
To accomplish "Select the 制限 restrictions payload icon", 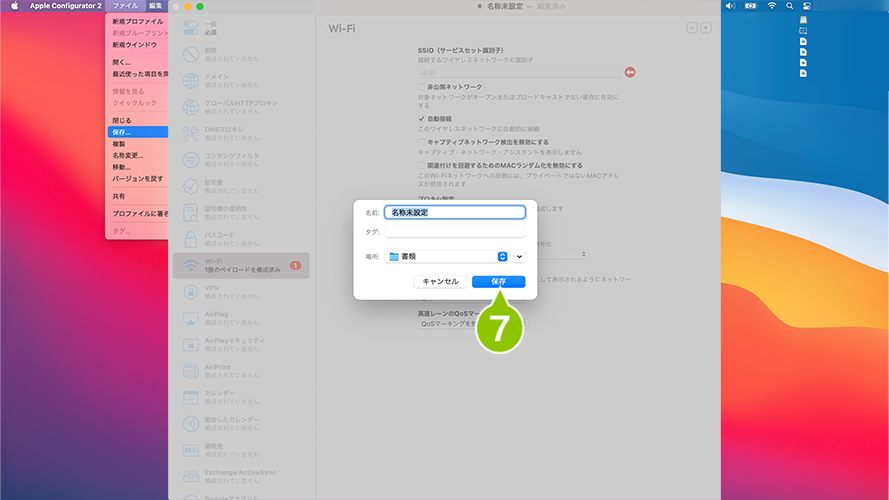I will (x=190, y=54).
